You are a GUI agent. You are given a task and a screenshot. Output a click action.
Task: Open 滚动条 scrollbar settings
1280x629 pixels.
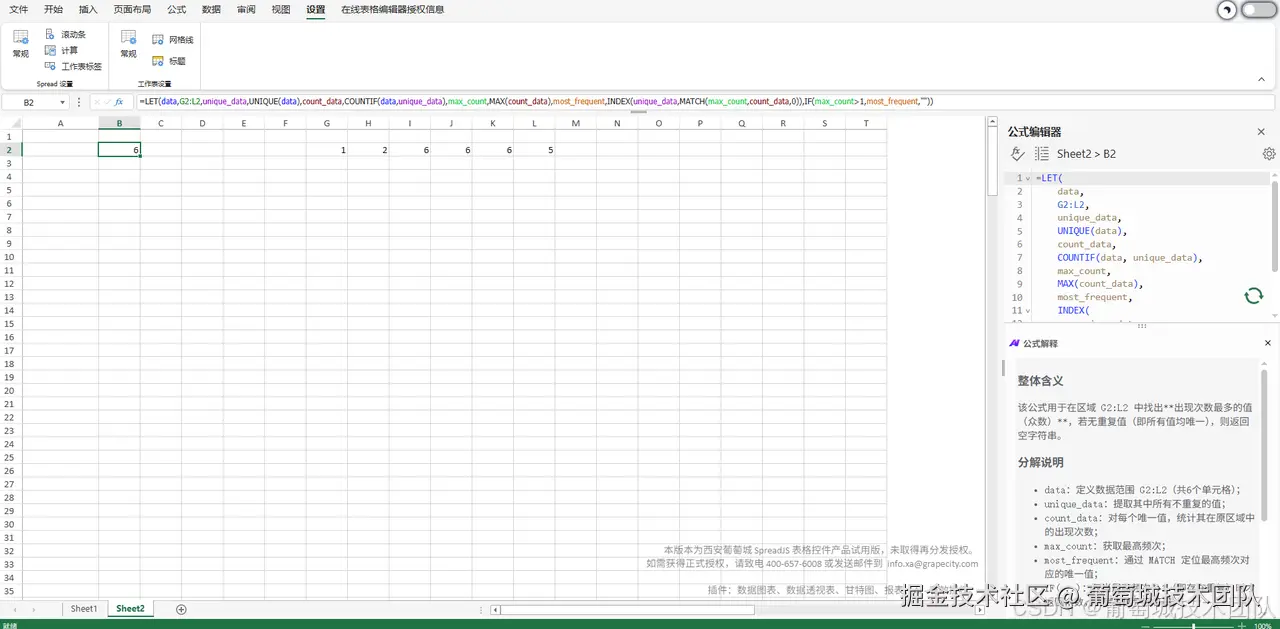coord(65,34)
